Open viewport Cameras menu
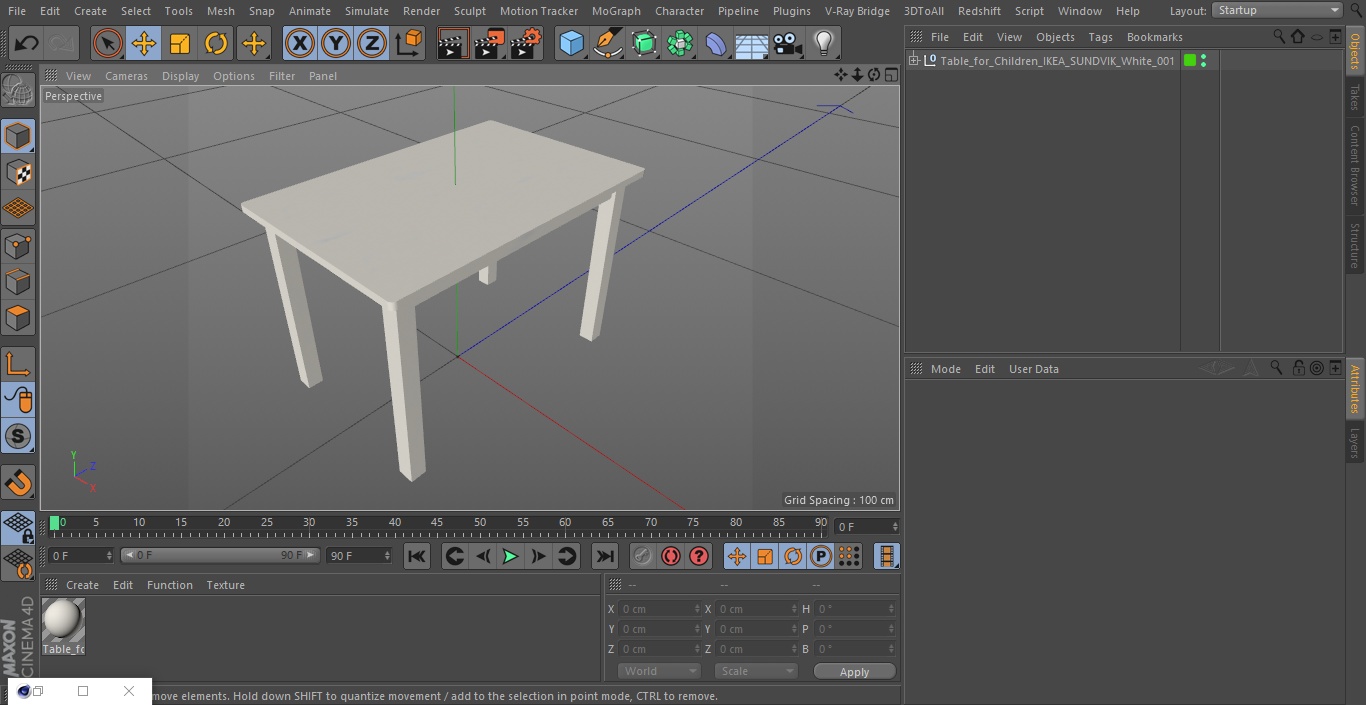 click(x=126, y=76)
